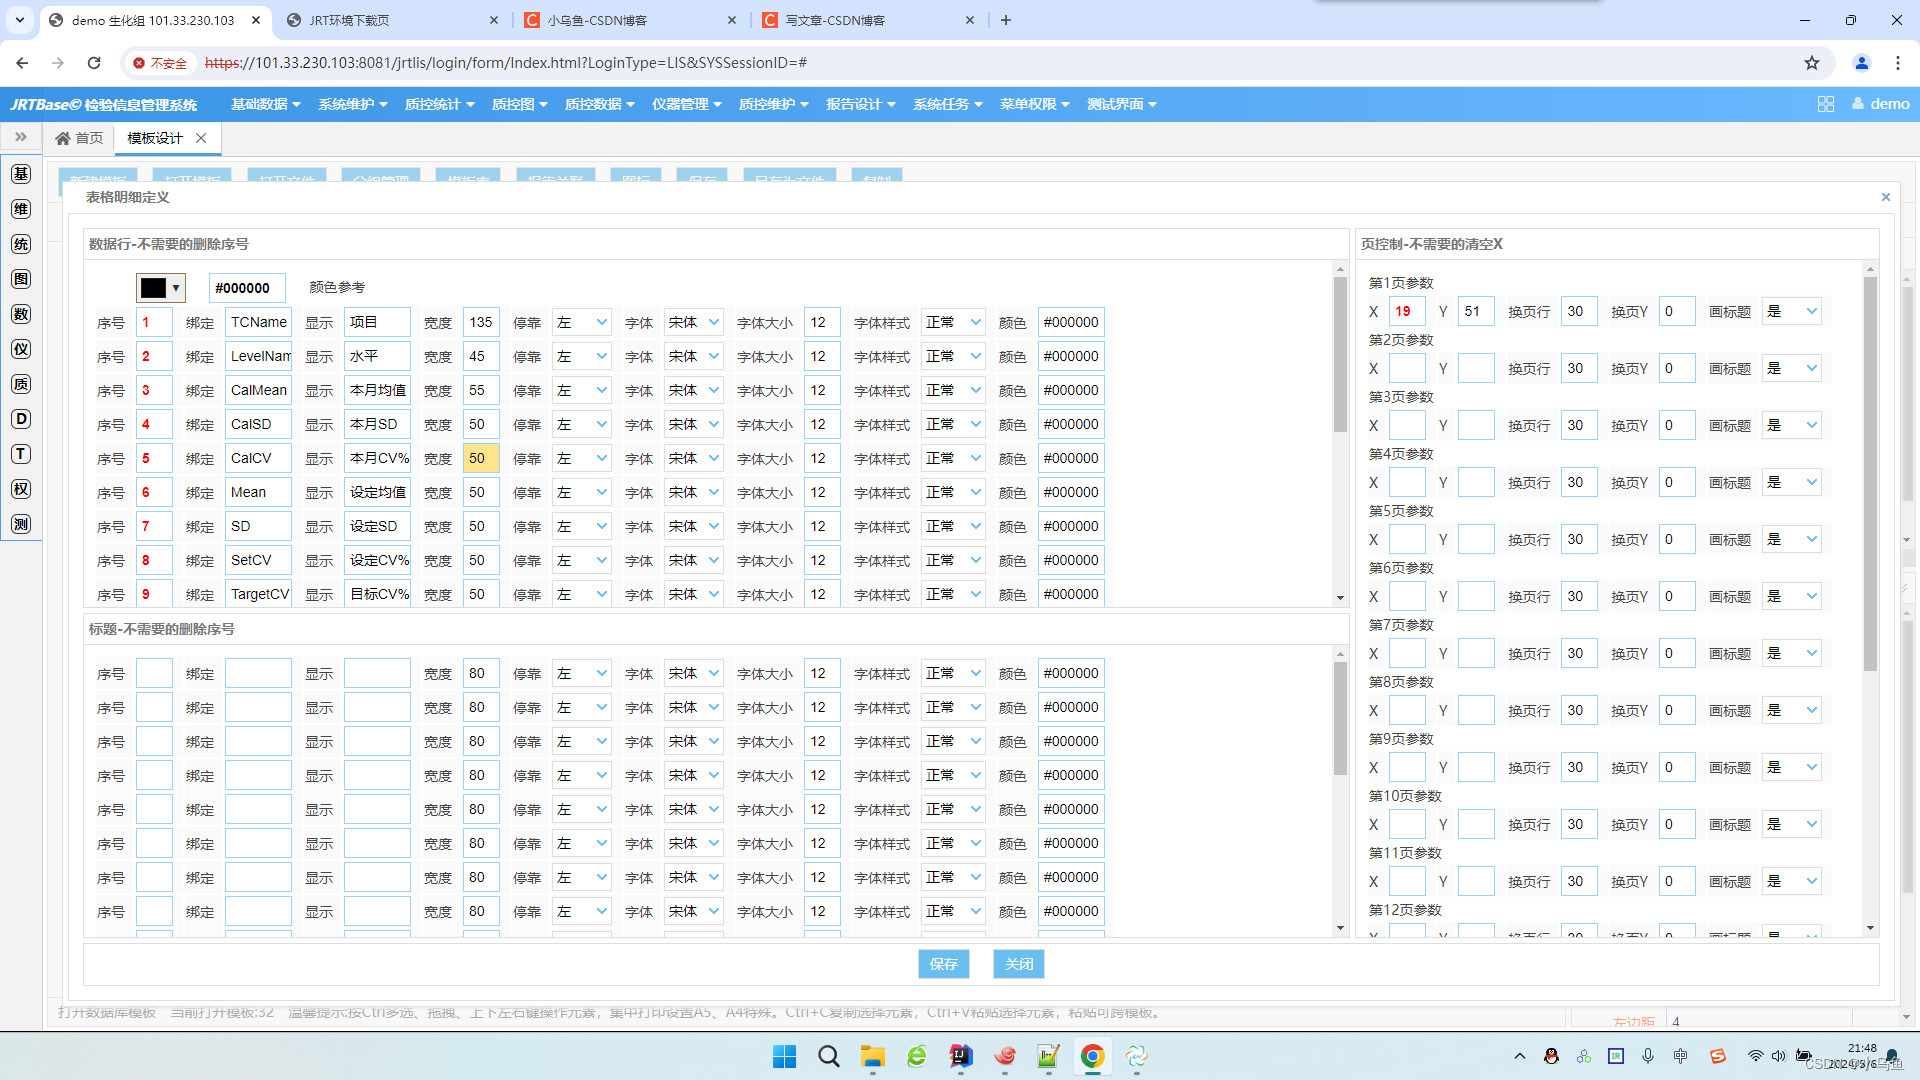Viewport: 1920px width, 1080px height.
Task: Click 换页行 field of 第3页参数
Action: [x=1579, y=425]
